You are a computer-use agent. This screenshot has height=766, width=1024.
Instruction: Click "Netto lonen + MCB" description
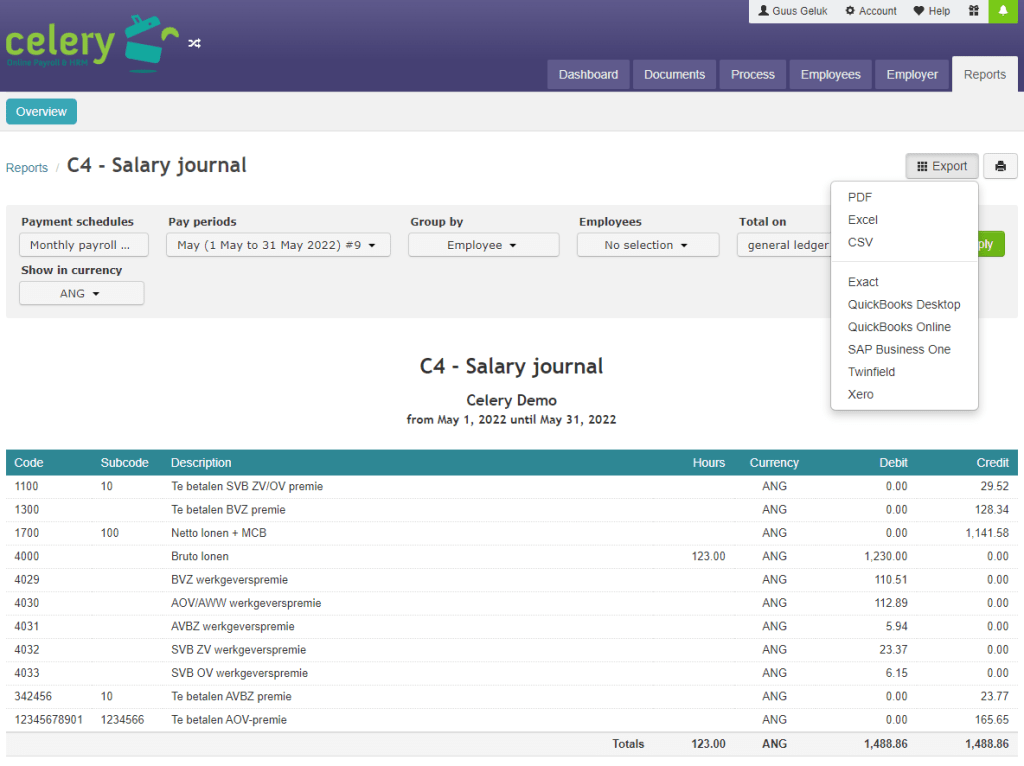219,534
